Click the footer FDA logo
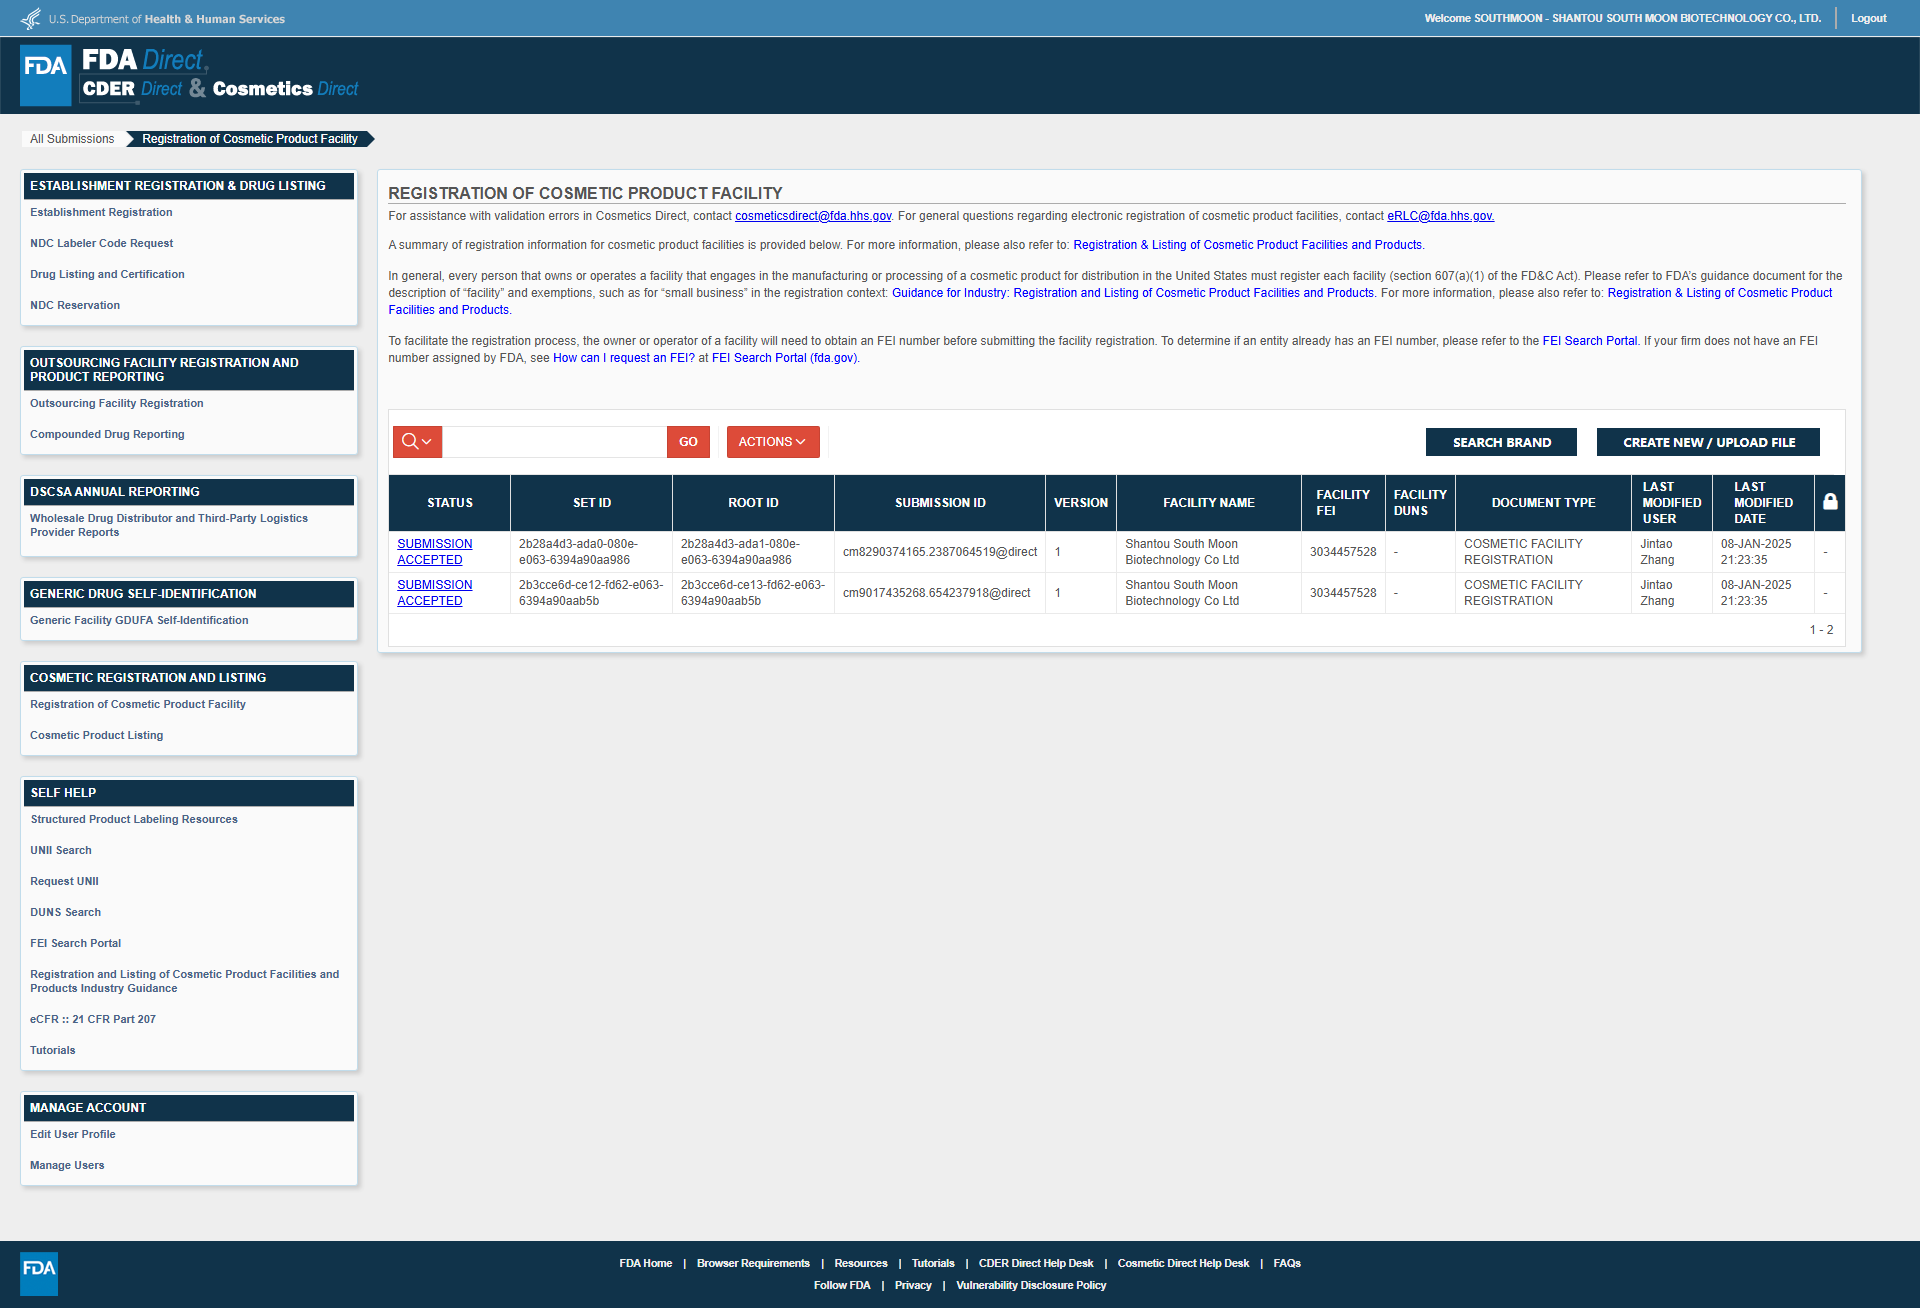 pyautogui.click(x=39, y=1273)
